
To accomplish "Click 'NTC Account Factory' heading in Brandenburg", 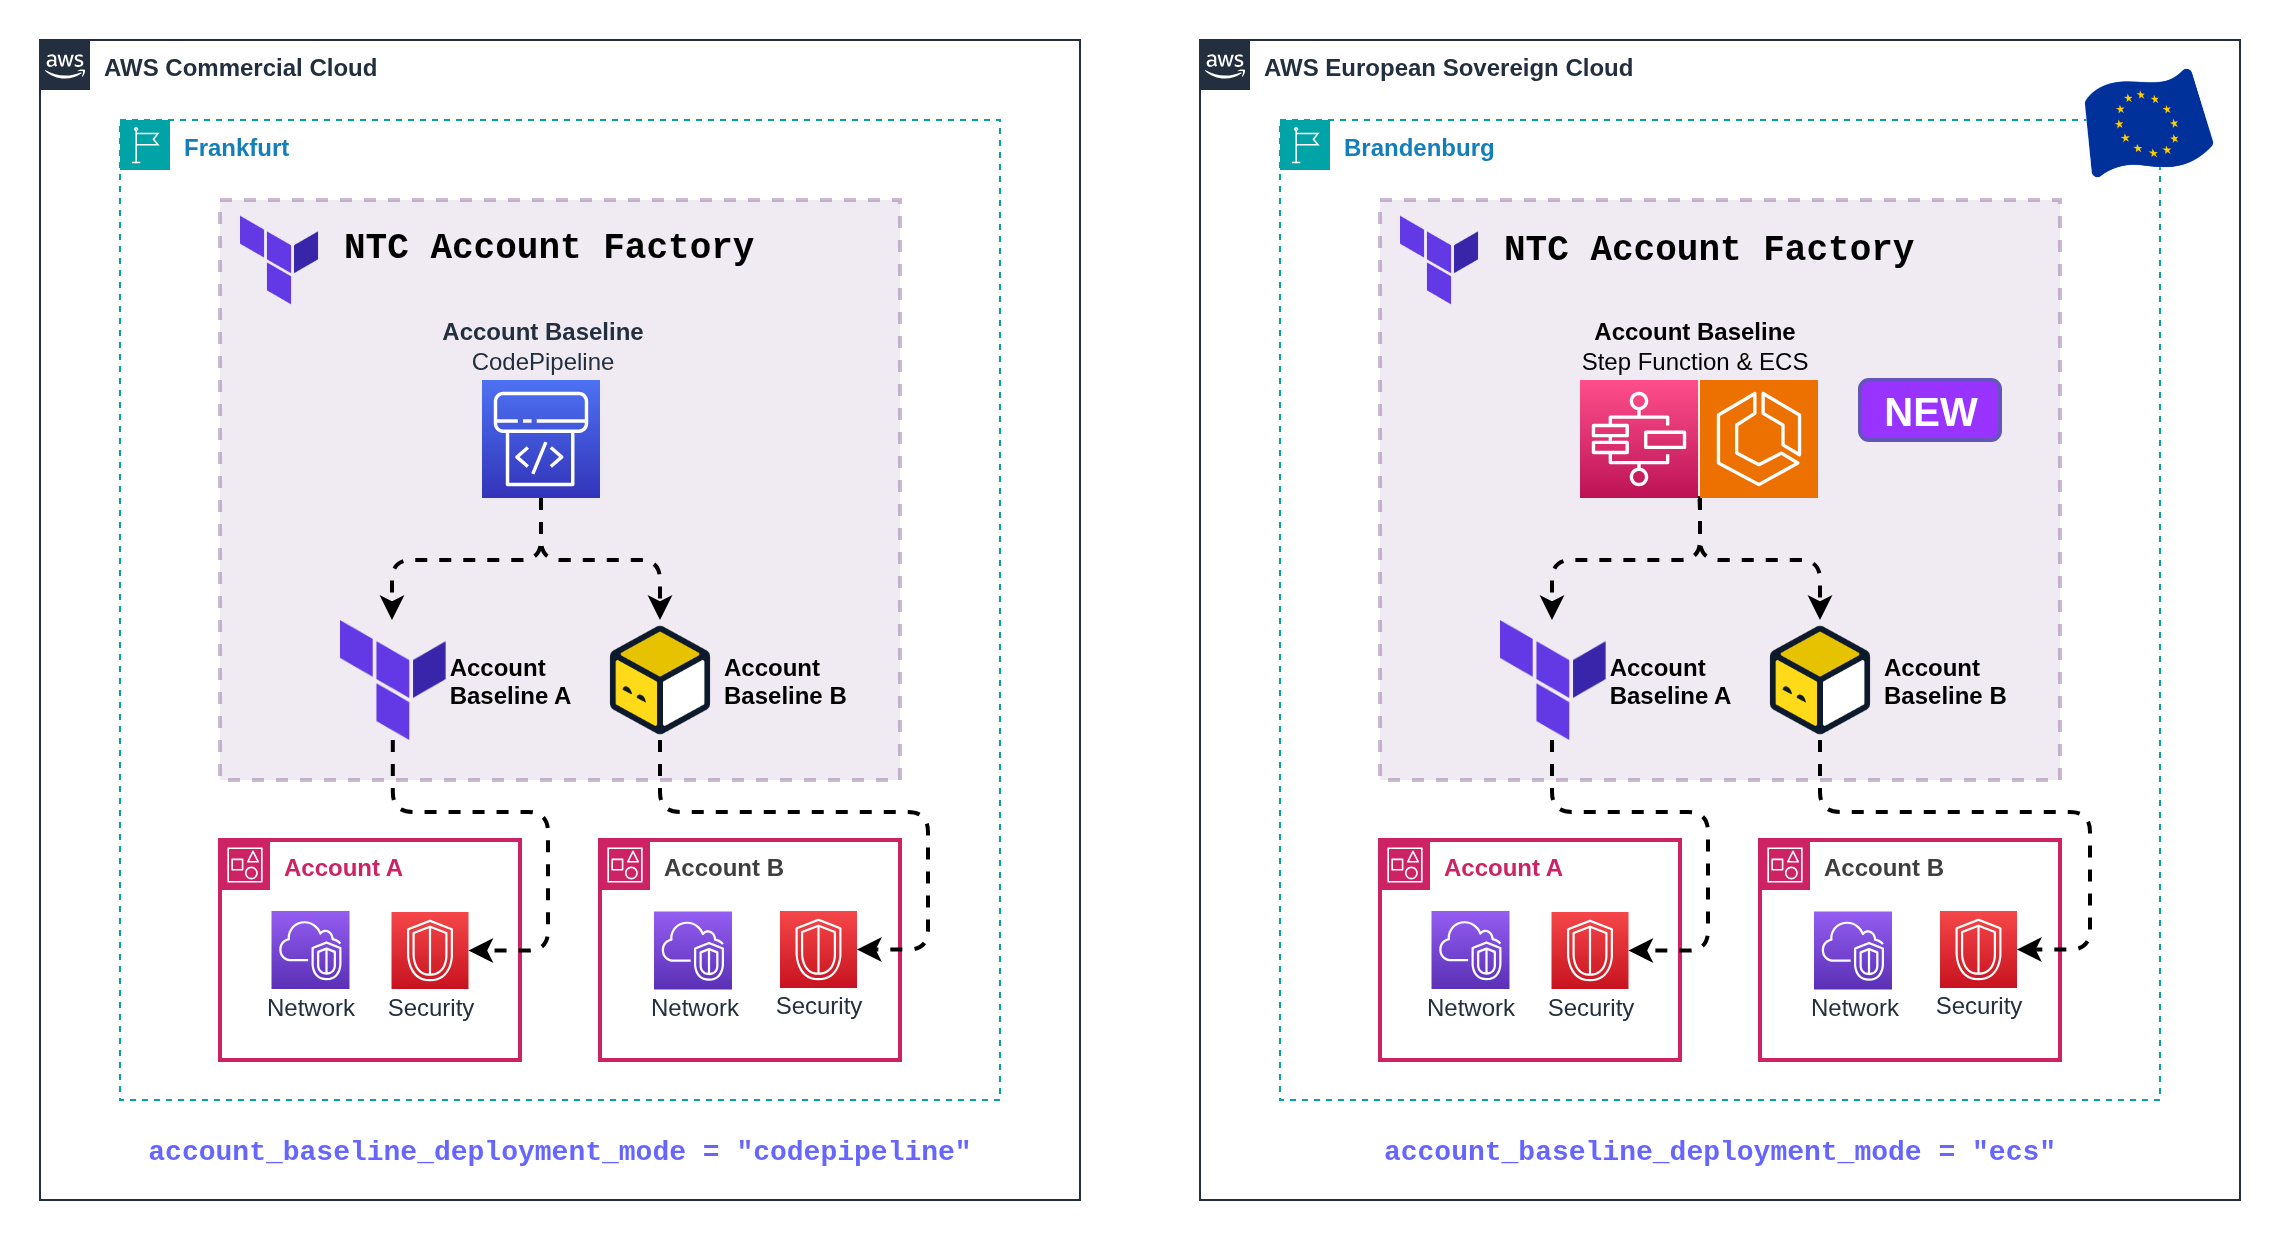I will (1709, 249).
